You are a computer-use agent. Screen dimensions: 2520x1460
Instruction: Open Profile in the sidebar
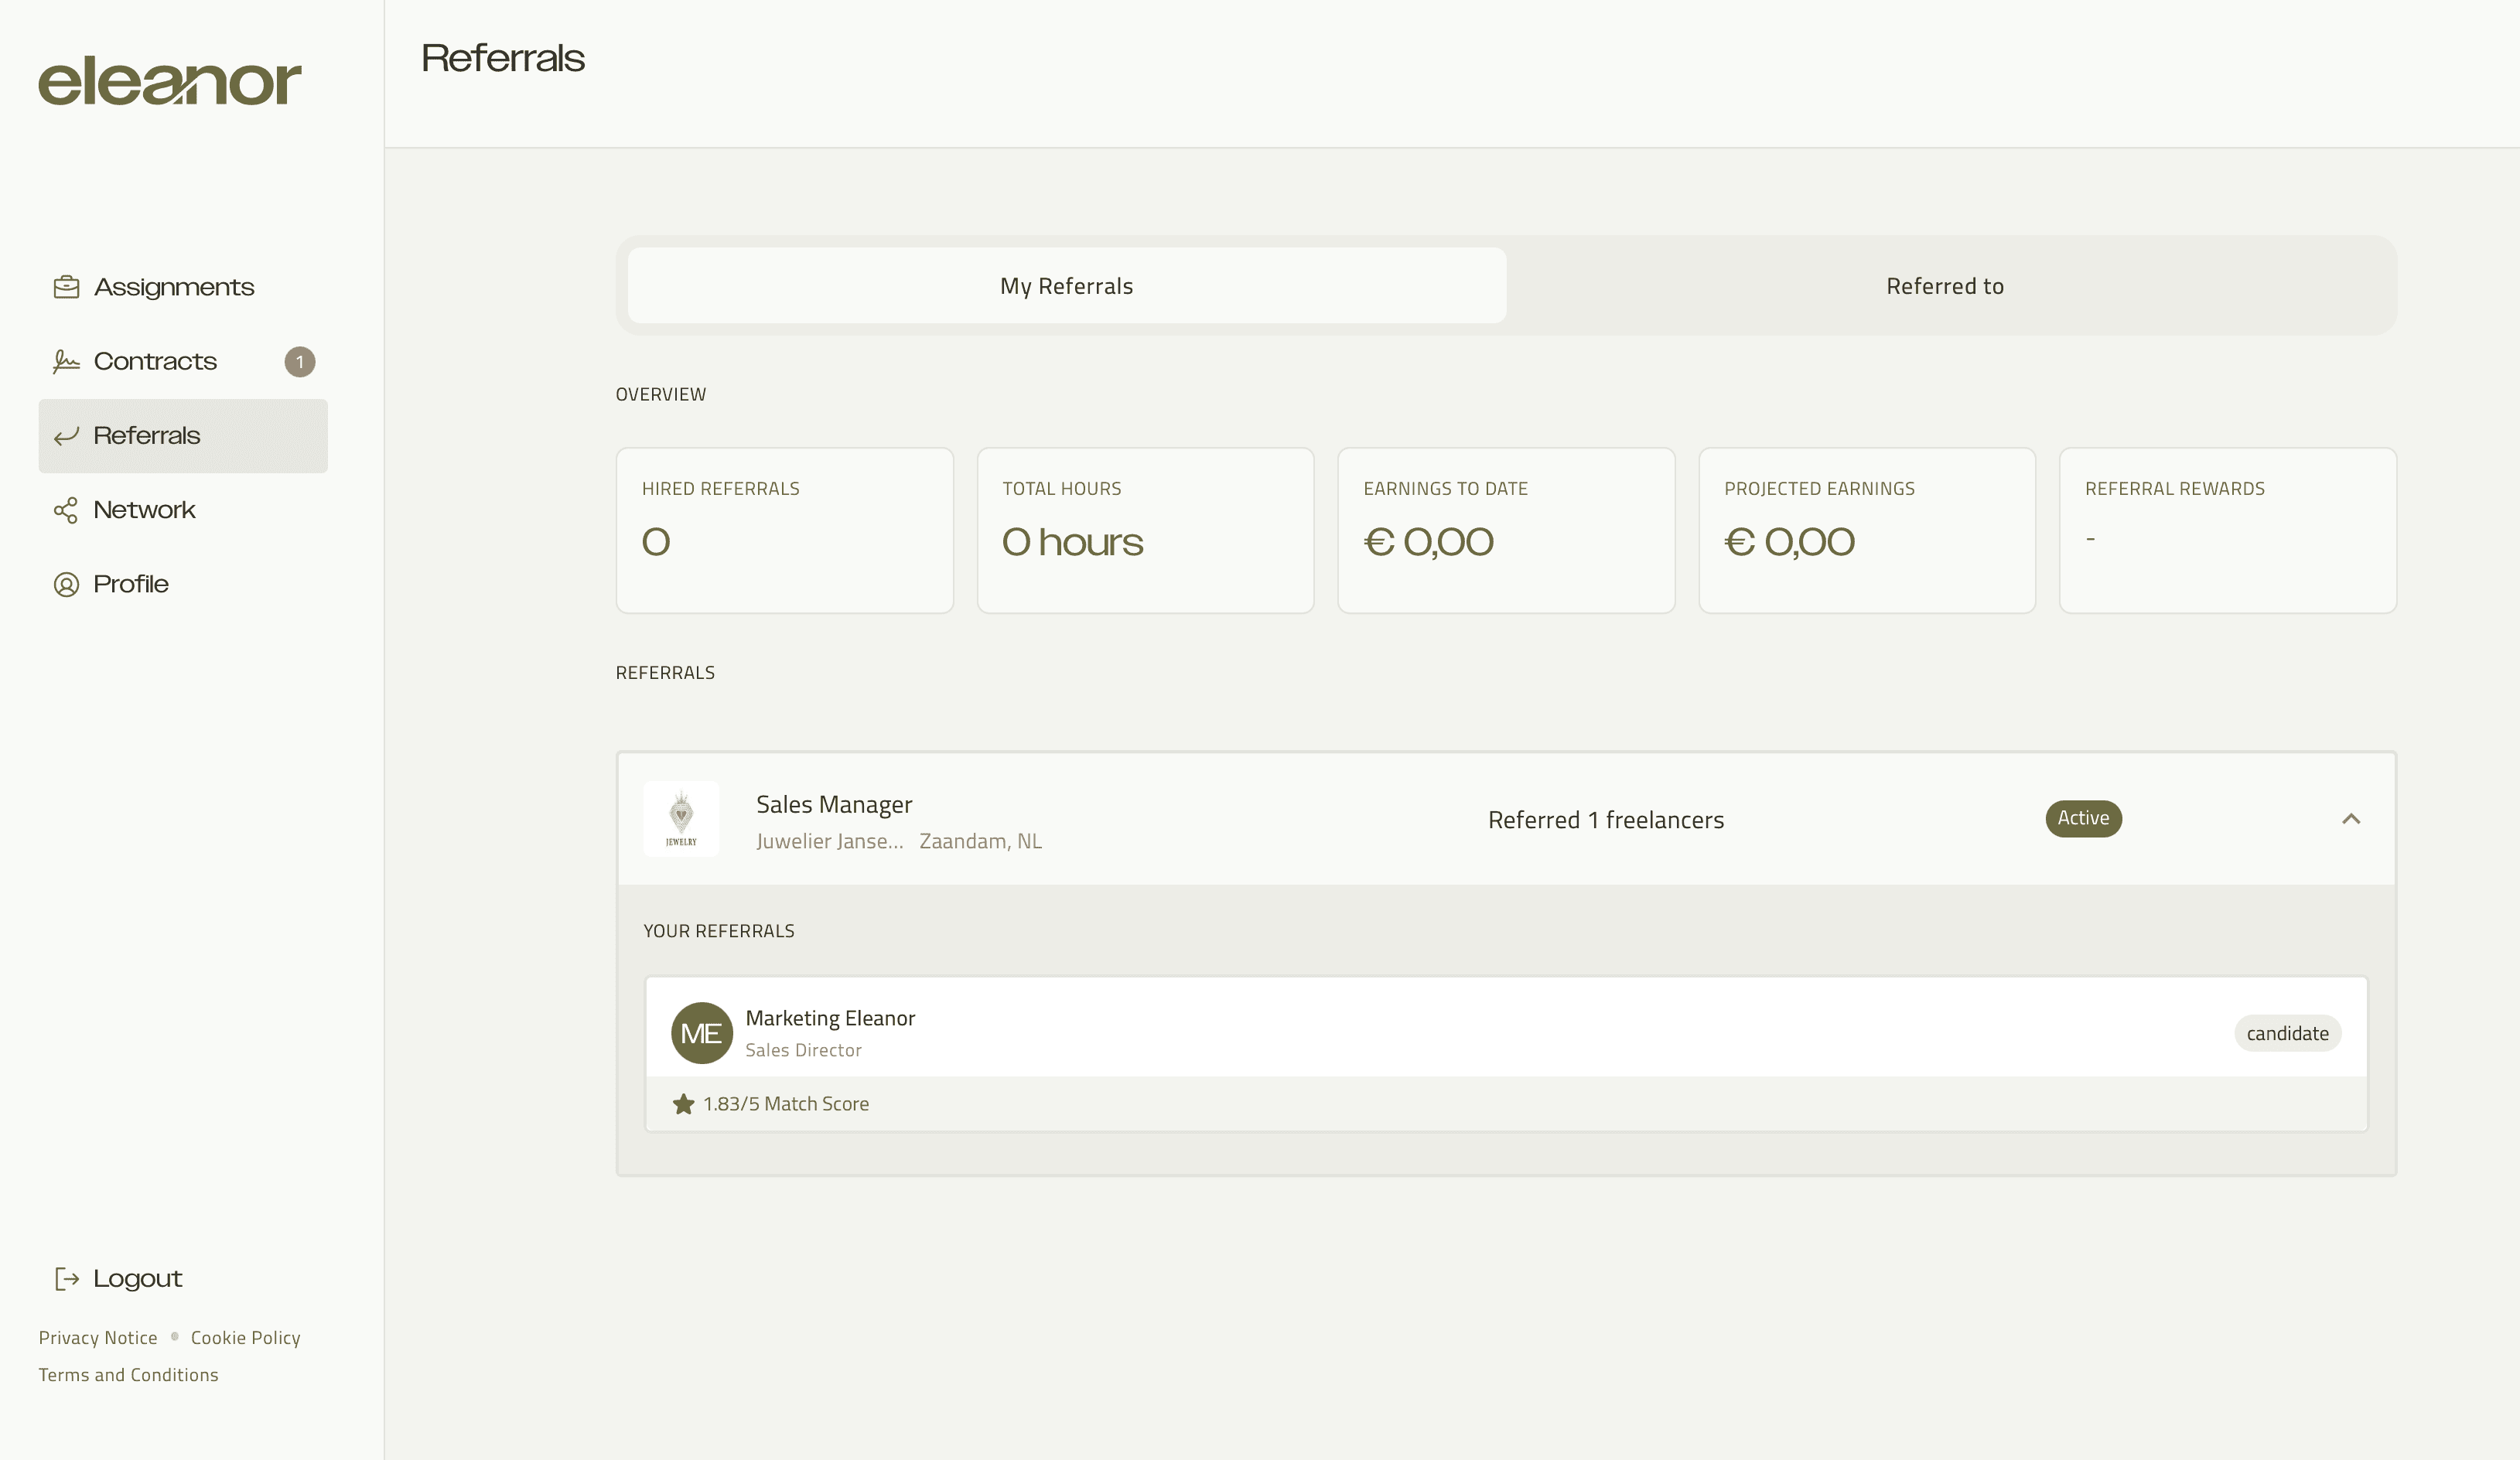tap(183, 584)
